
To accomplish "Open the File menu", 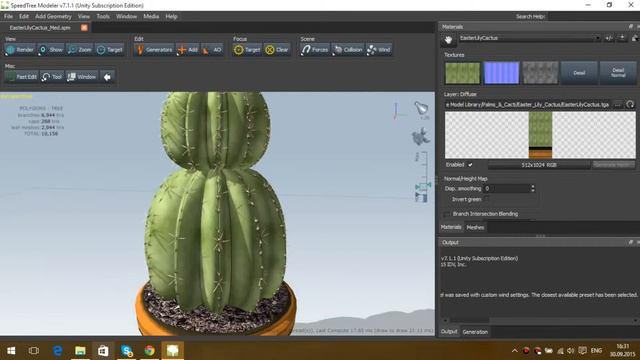I will tap(8, 16).
